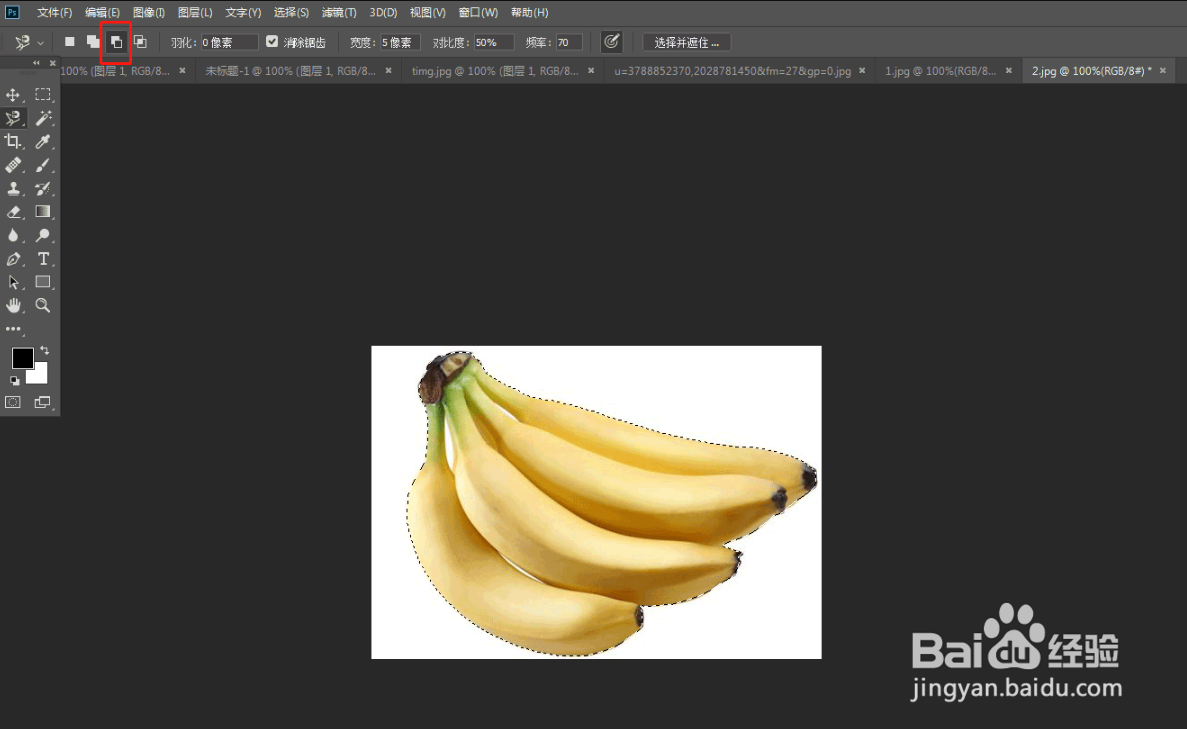Select the Path Selection tool
Viewport: 1187px width, 729px height.
14,282
